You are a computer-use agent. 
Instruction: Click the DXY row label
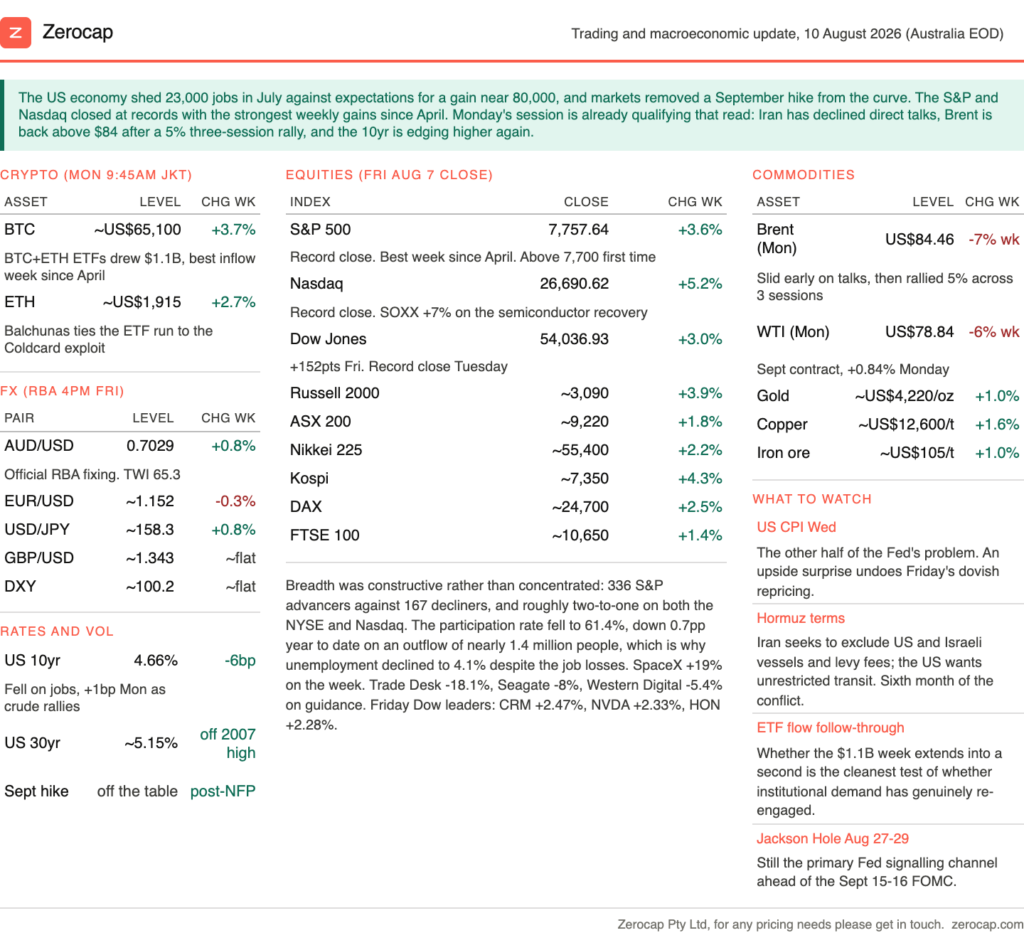(x=20, y=586)
